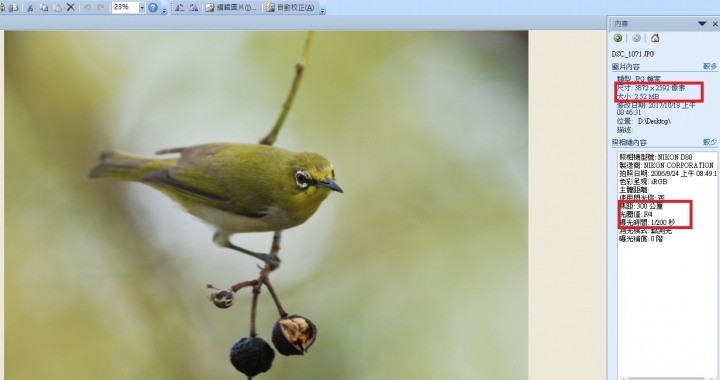Viewport: 720px width, 380px height.
Task: Click the Paste clipboard icon
Action: coord(57,7)
